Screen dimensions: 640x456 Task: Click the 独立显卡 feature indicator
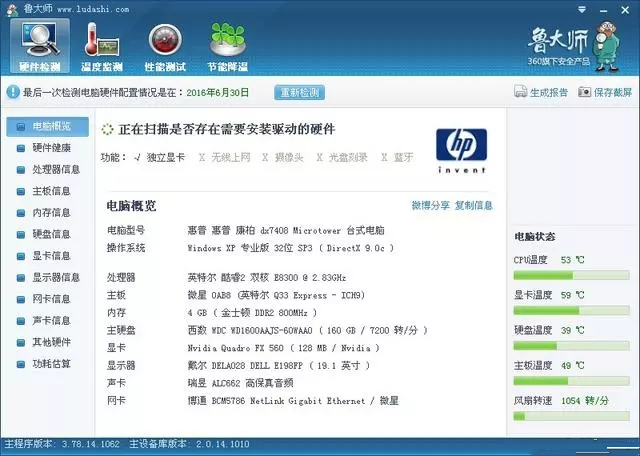point(159,157)
